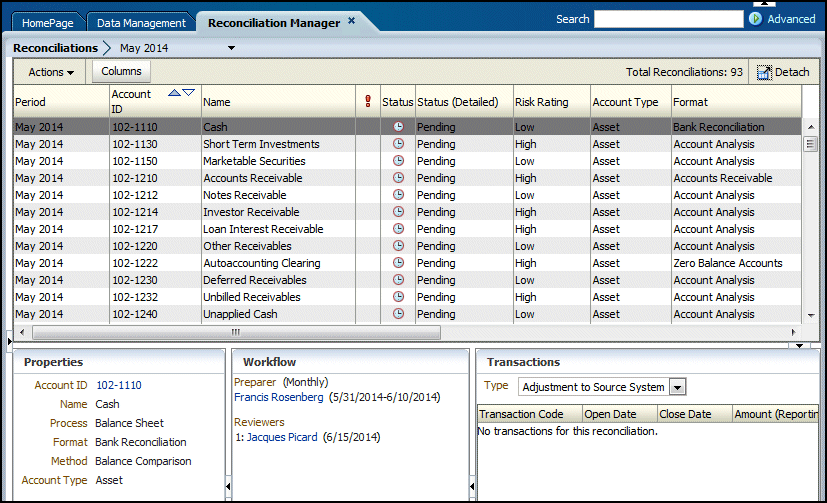827x503 pixels.
Task: Click the search go icon beside Advanced
Action: [x=756, y=19]
